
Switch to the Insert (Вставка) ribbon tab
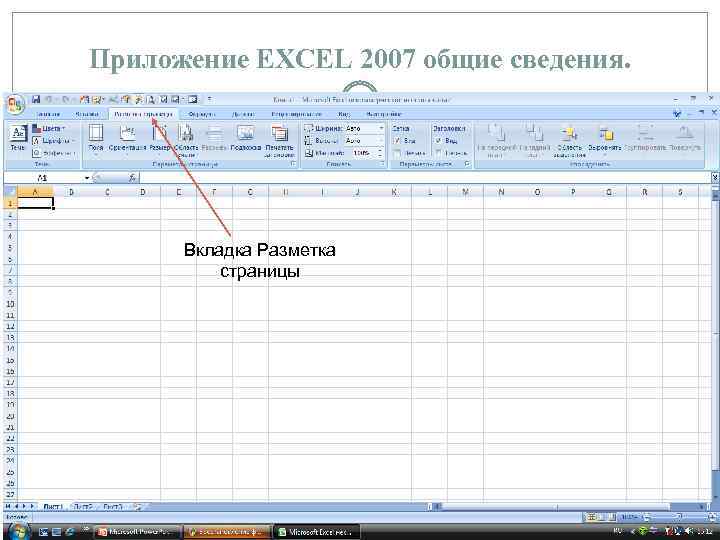click(x=87, y=114)
